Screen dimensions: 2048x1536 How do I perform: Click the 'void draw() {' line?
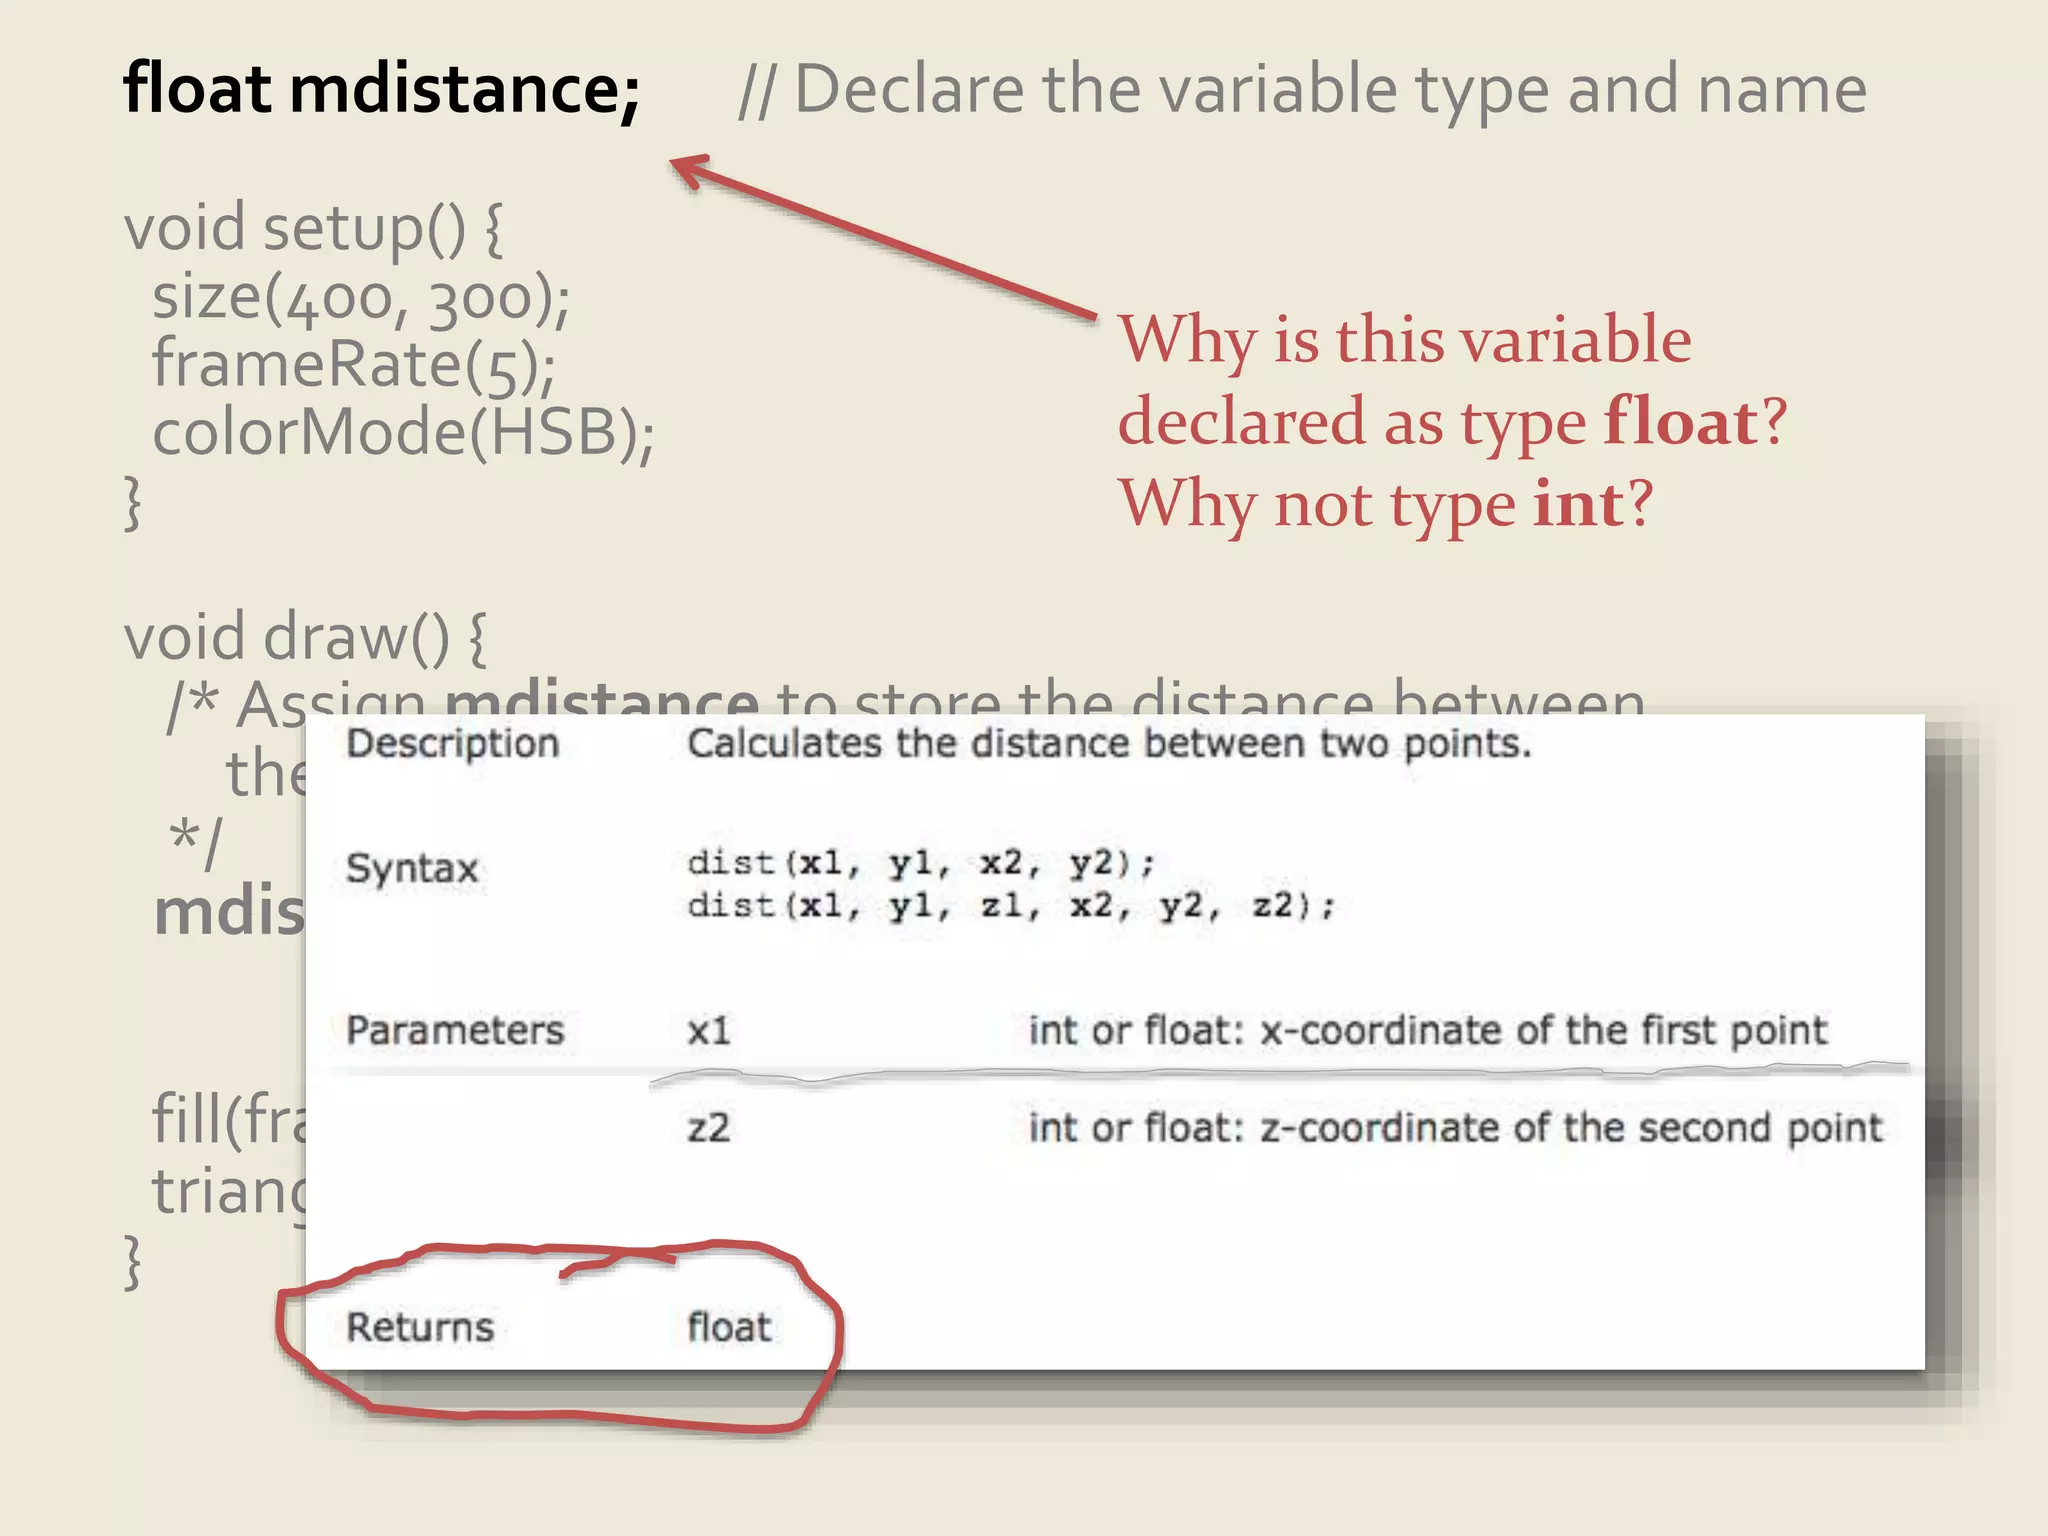305,638
